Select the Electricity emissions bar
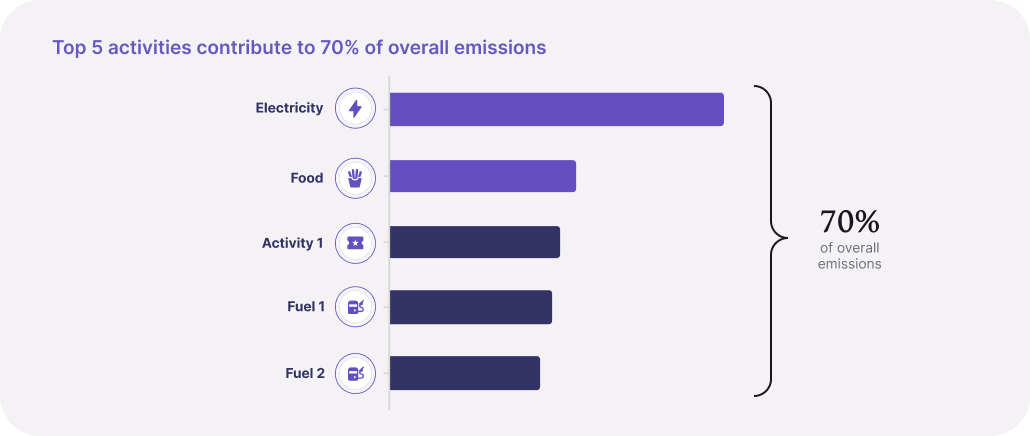This screenshot has width=1030, height=436. pos(556,109)
